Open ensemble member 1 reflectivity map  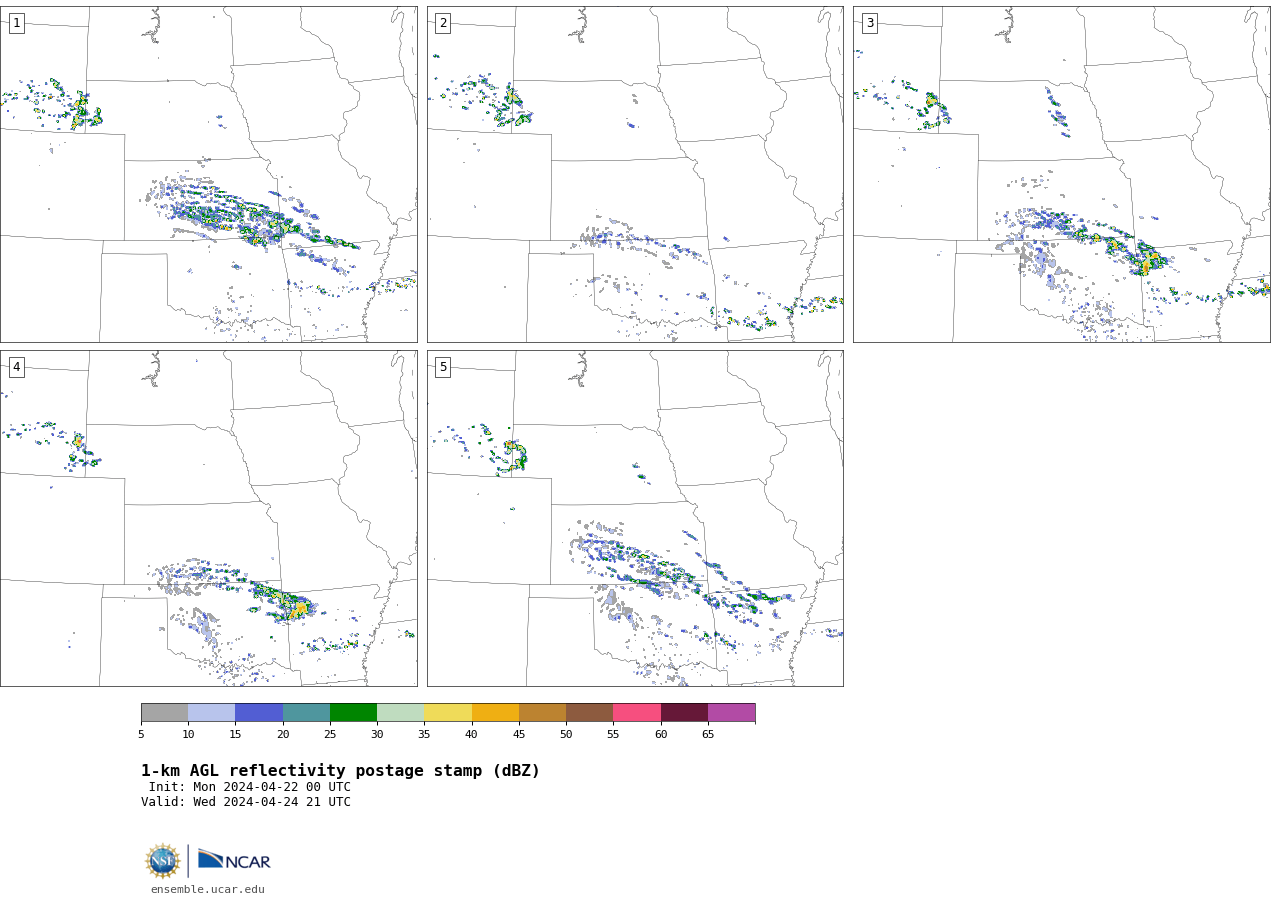point(208,174)
